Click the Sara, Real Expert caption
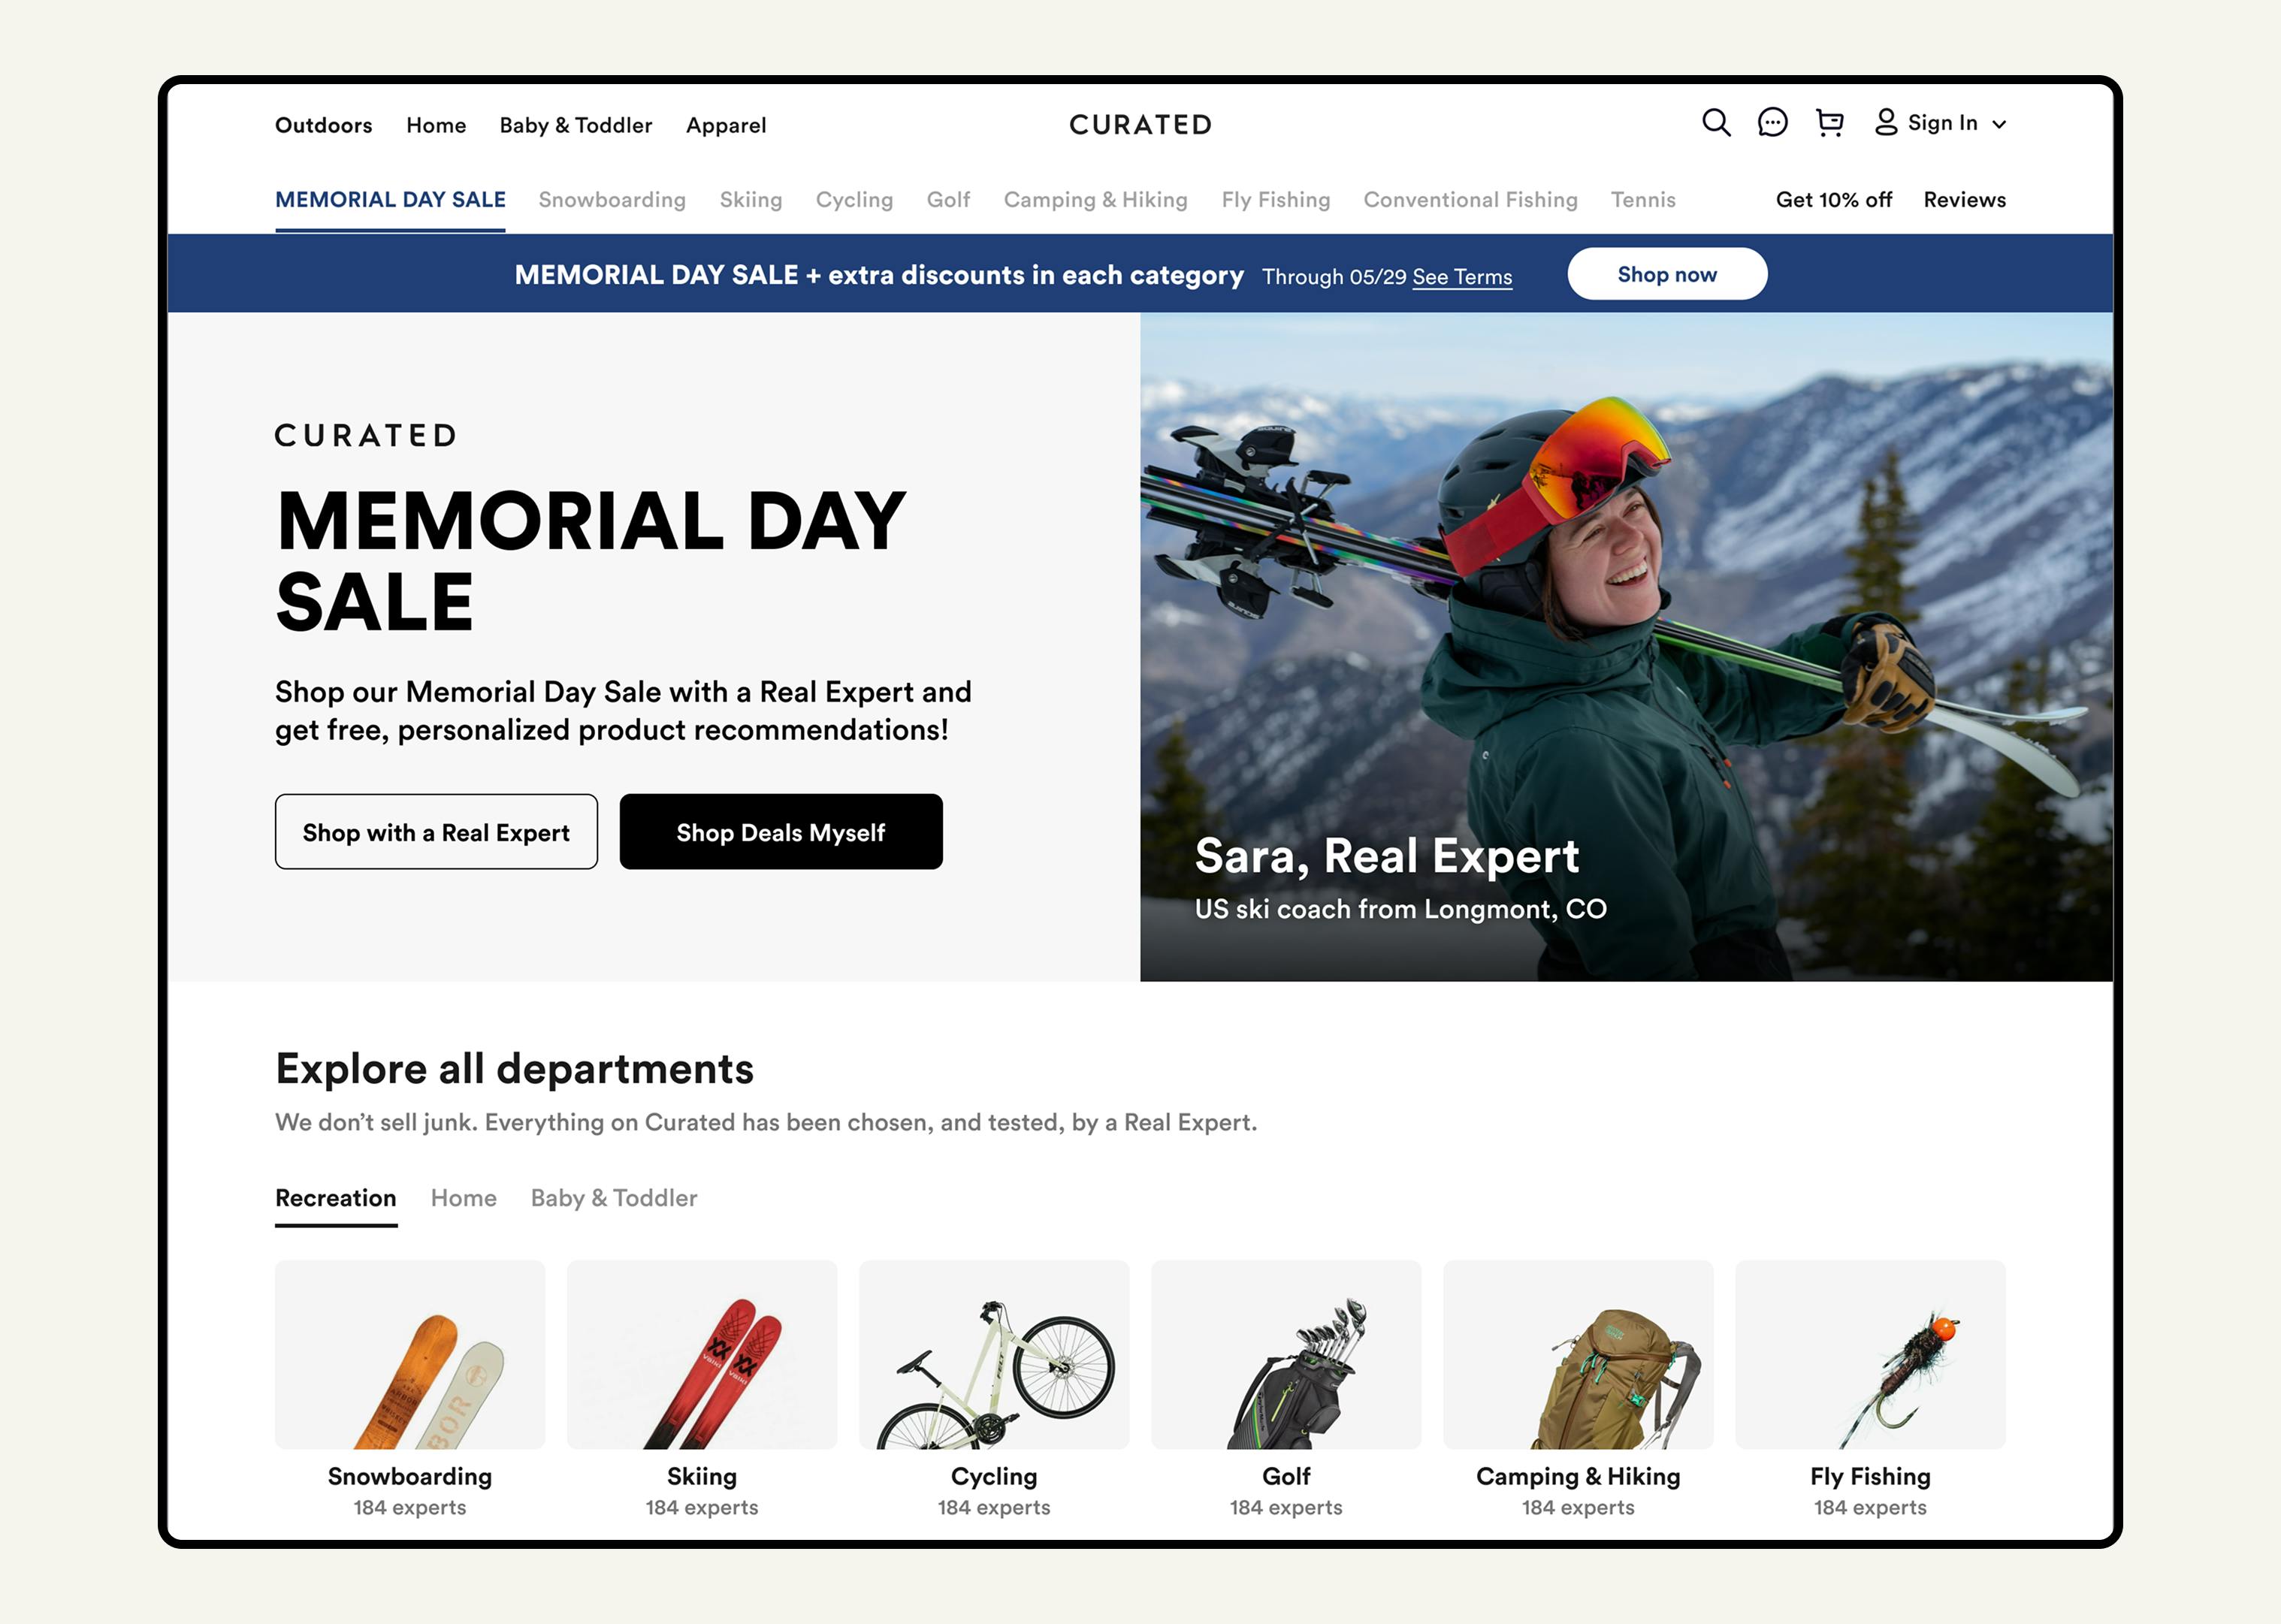The width and height of the screenshot is (2281, 1624). 1387,857
